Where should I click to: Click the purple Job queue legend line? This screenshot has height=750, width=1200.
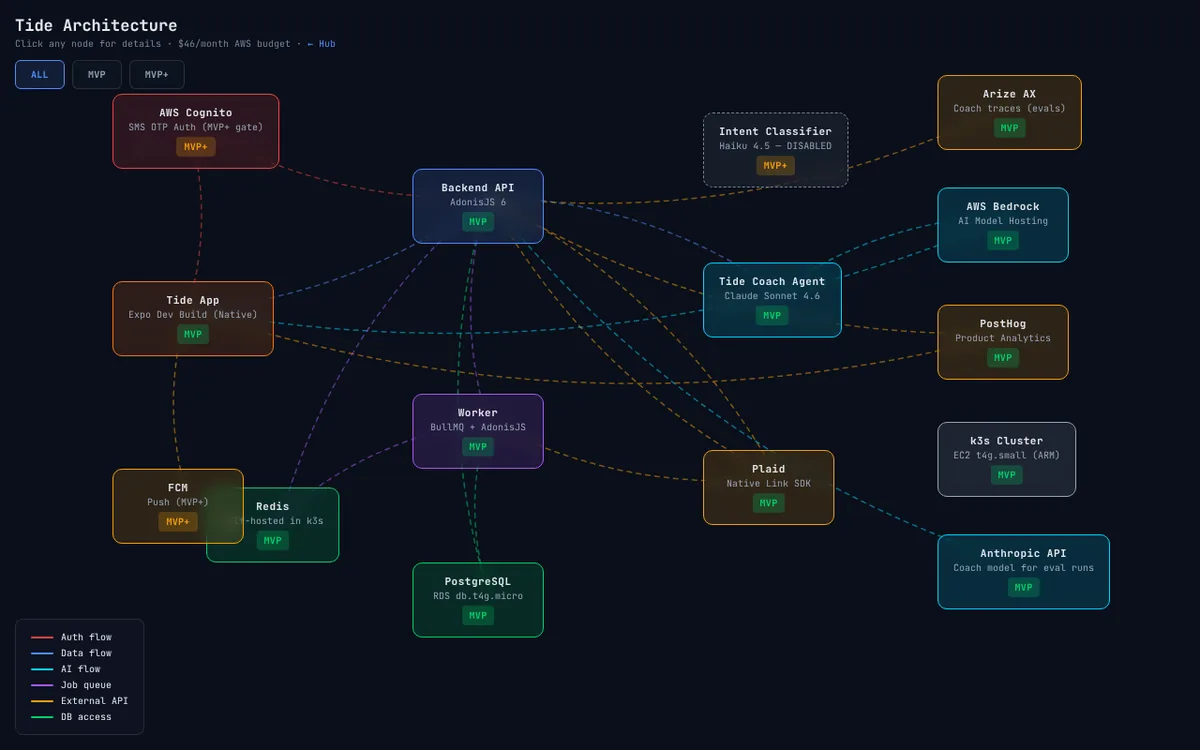click(x=42, y=685)
